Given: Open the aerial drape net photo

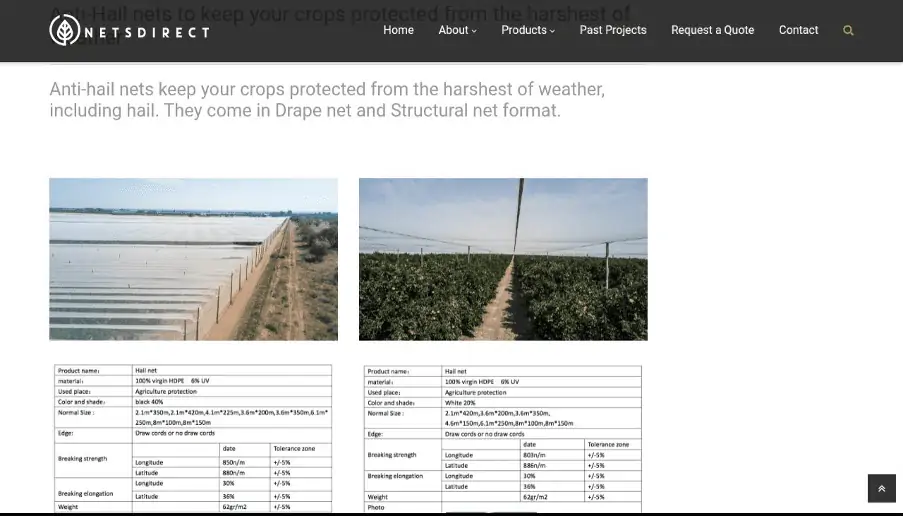Looking at the screenshot, I should click(193, 259).
